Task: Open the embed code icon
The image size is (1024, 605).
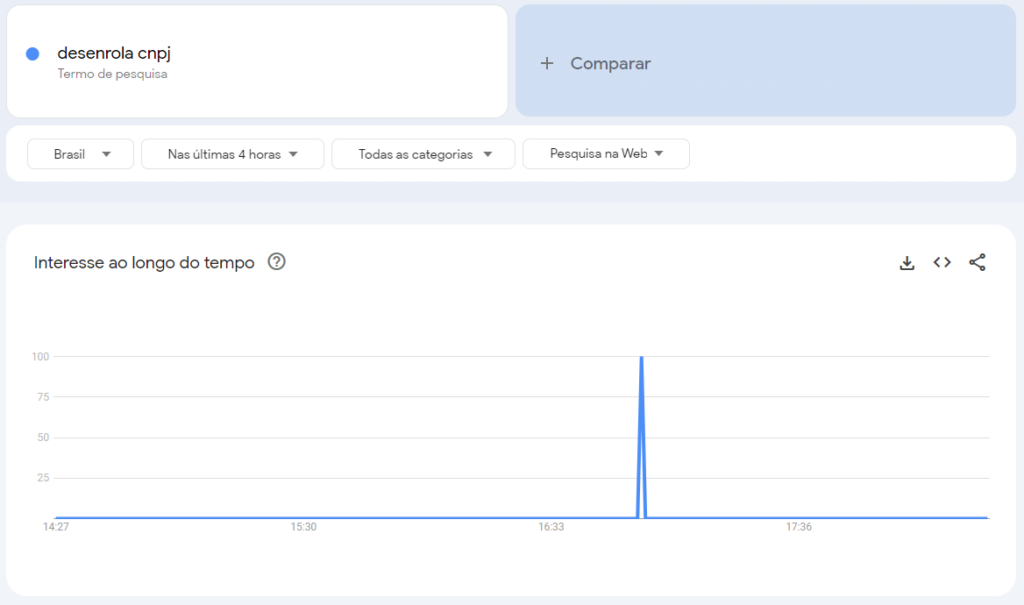Action: 942,262
